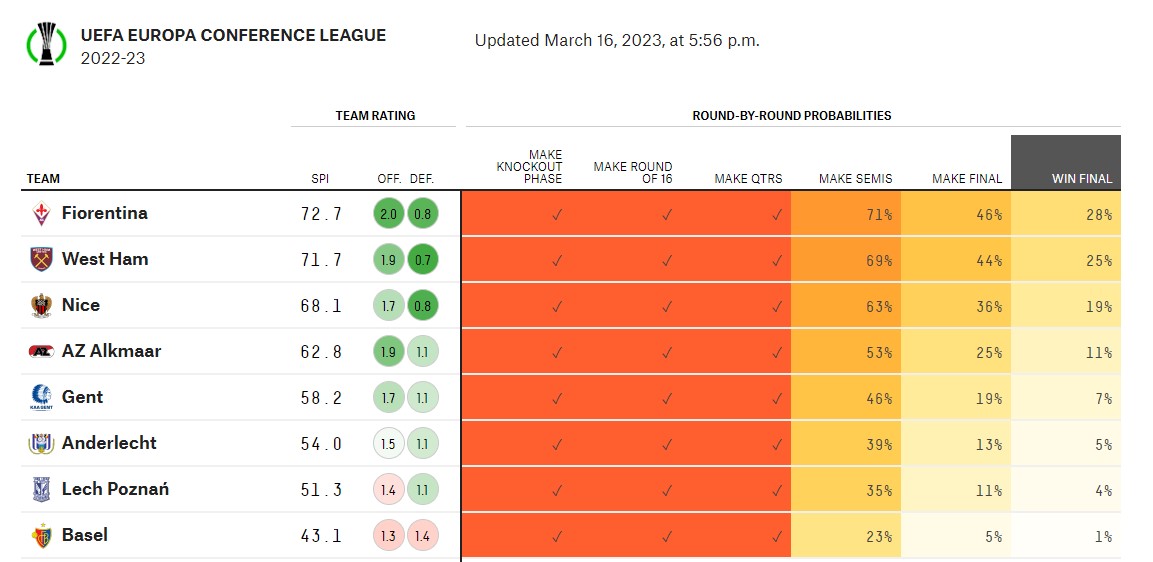The width and height of the screenshot is (1153, 562).
Task: Click the AZ Alkmaar club crest
Action: pyautogui.click(x=41, y=351)
